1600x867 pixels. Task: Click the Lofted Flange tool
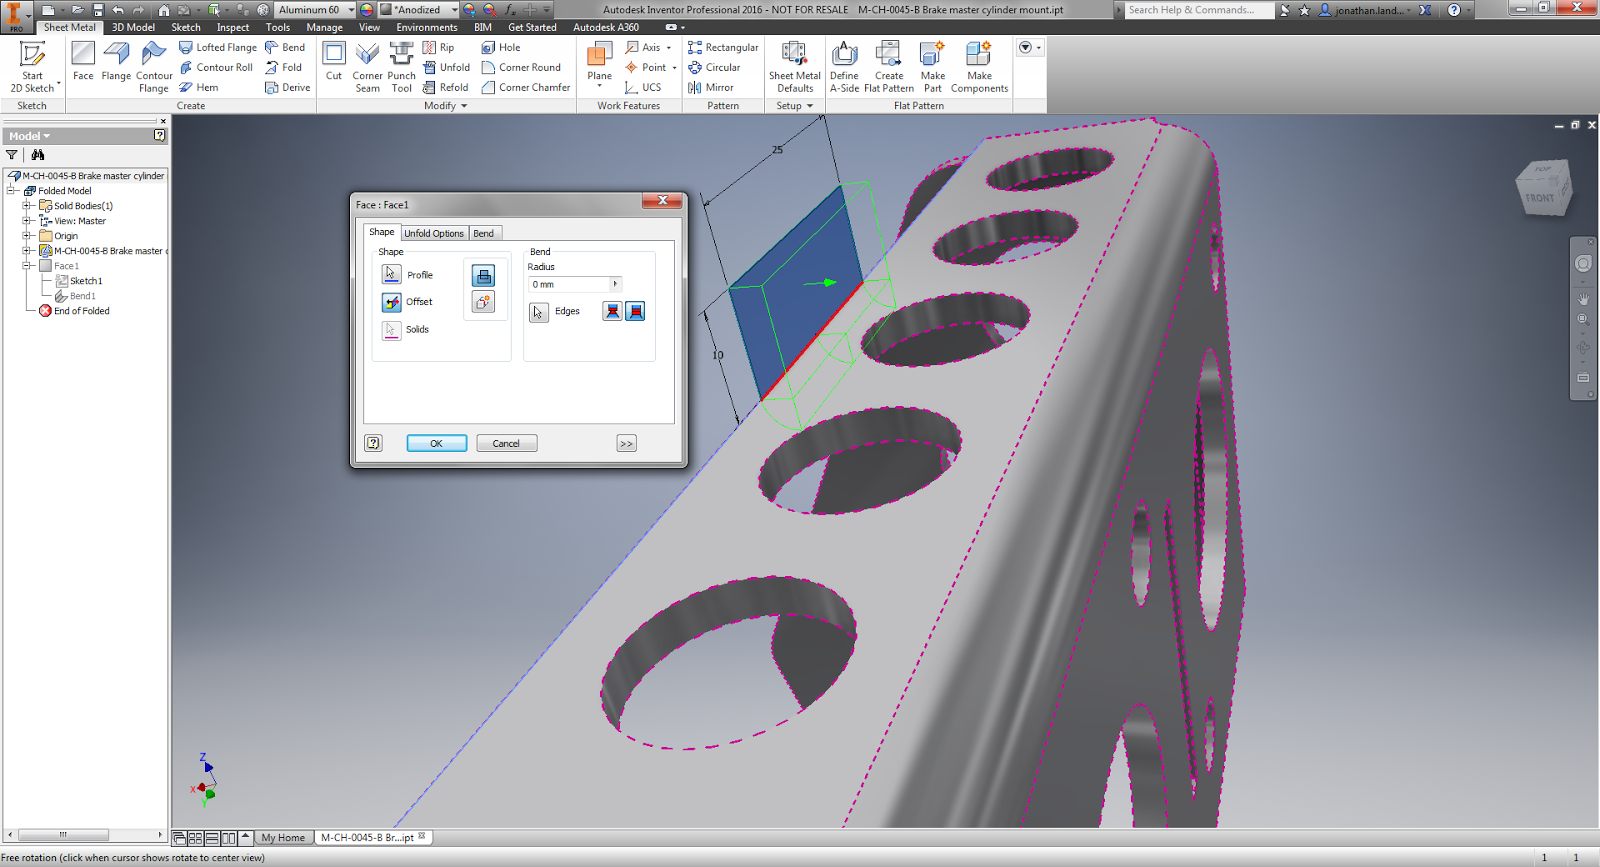[217, 47]
